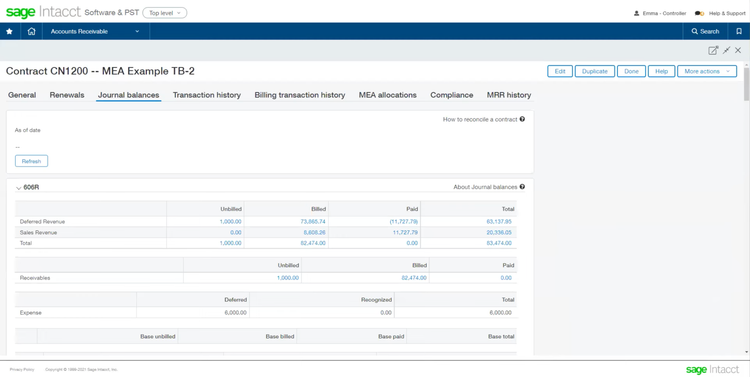This screenshot has height=377, width=750.
Task: Click Expense deferred value 6,000.00
Action: click(x=235, y=312)
